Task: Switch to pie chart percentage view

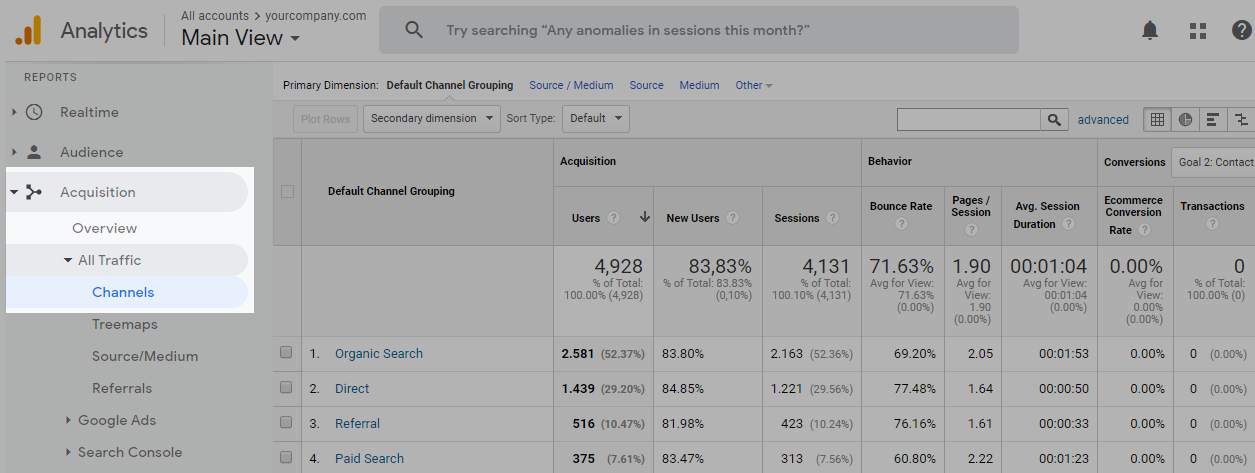Action: [x=1185, y=120]
